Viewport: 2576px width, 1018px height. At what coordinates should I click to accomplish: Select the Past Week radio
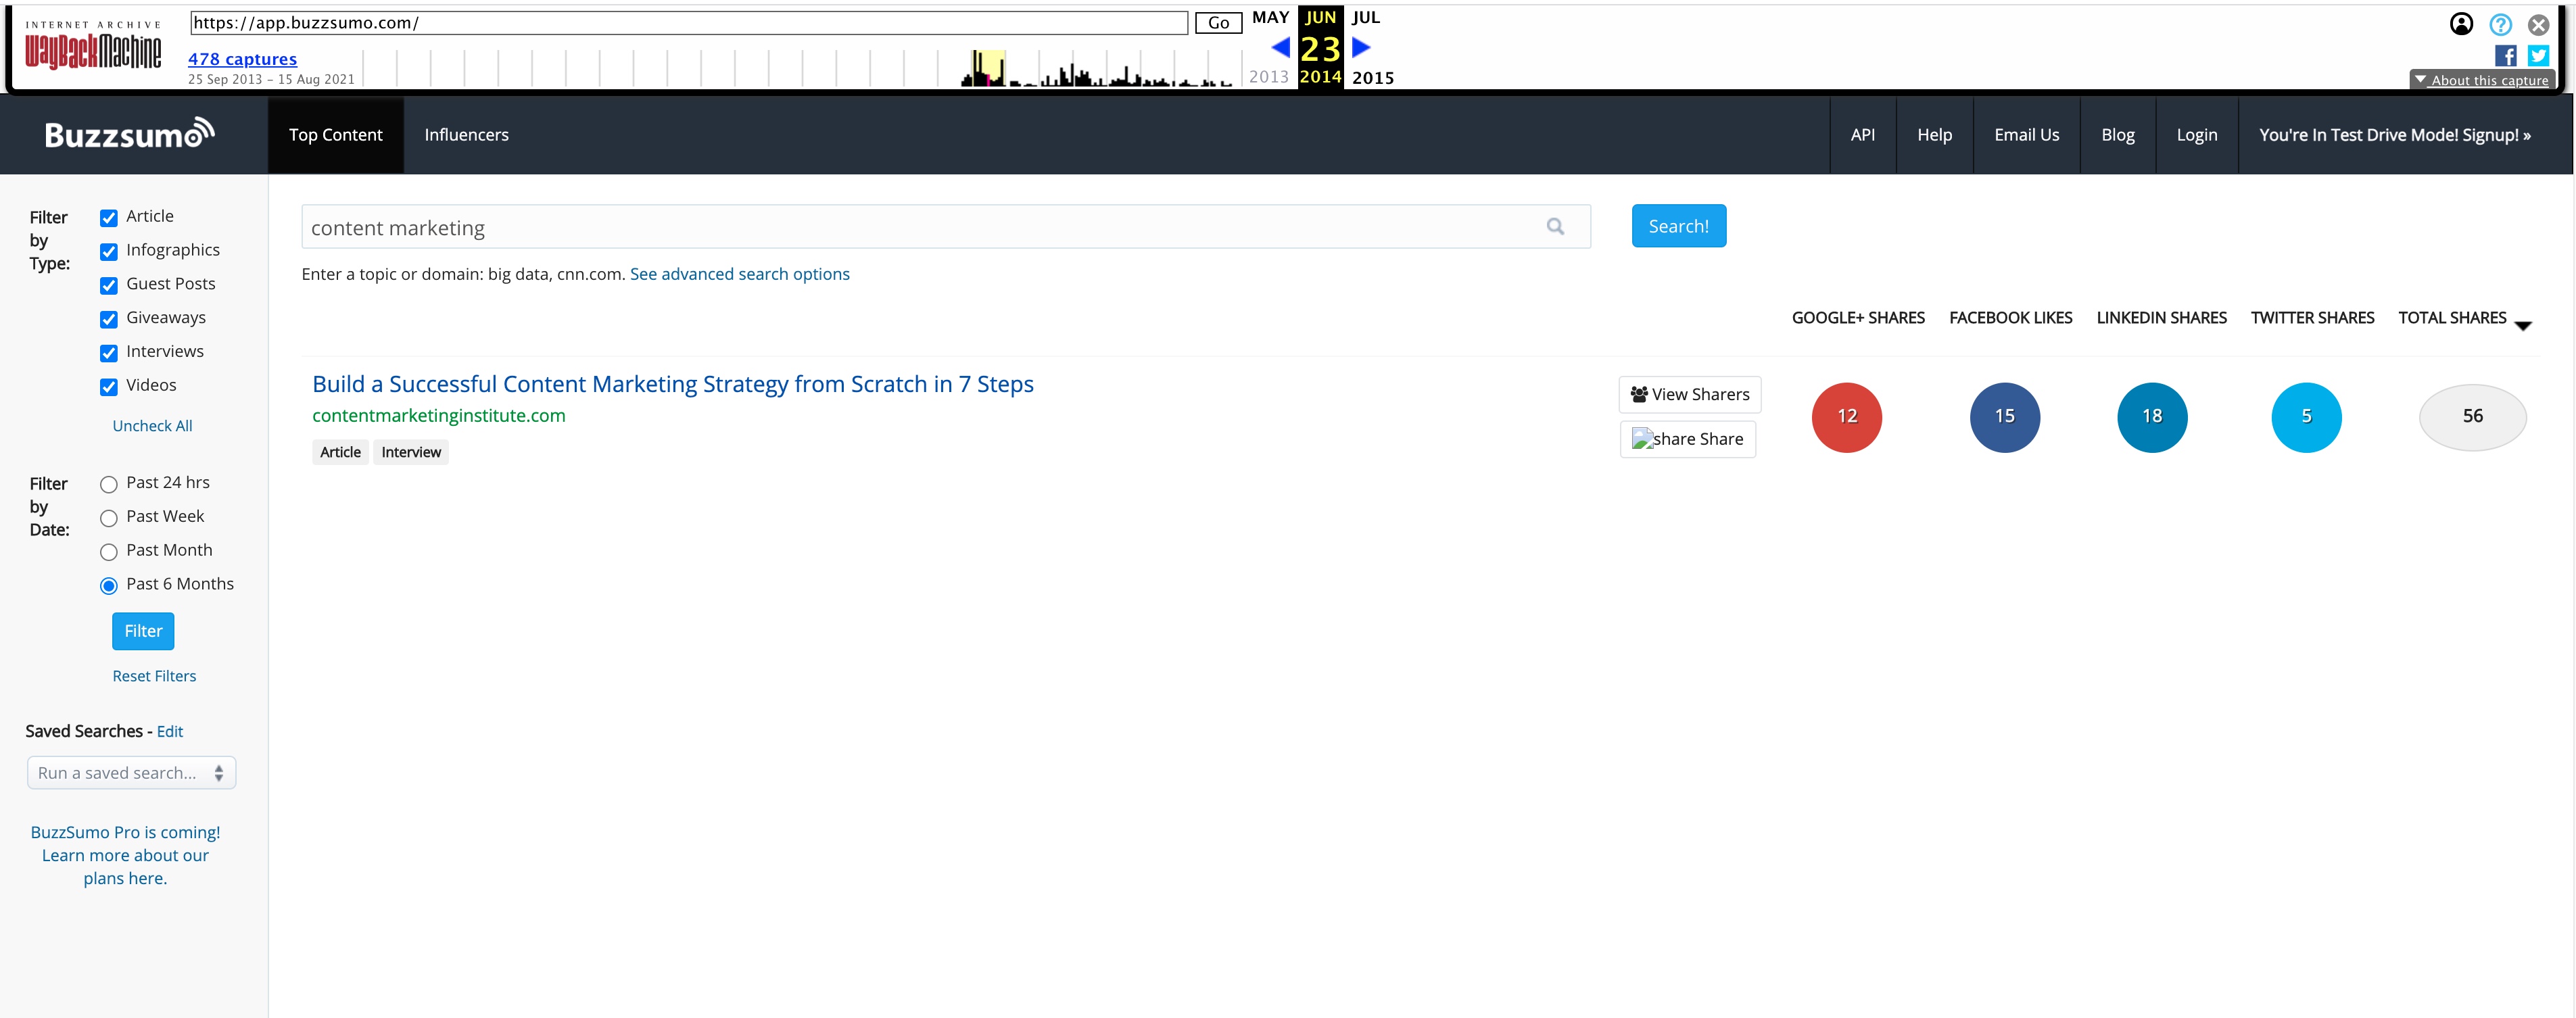pyautogui.click(x=109, y=518)
